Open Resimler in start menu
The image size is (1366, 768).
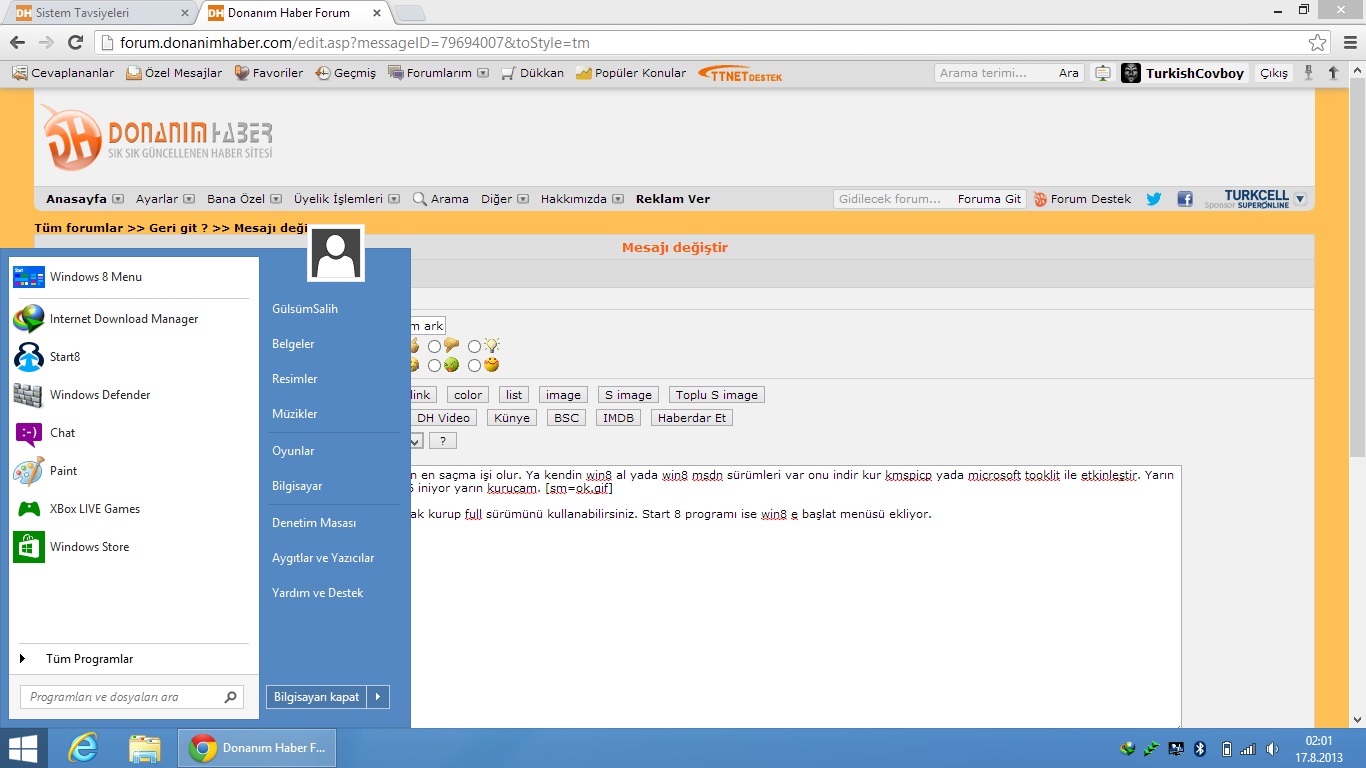(x=295, y=379)
